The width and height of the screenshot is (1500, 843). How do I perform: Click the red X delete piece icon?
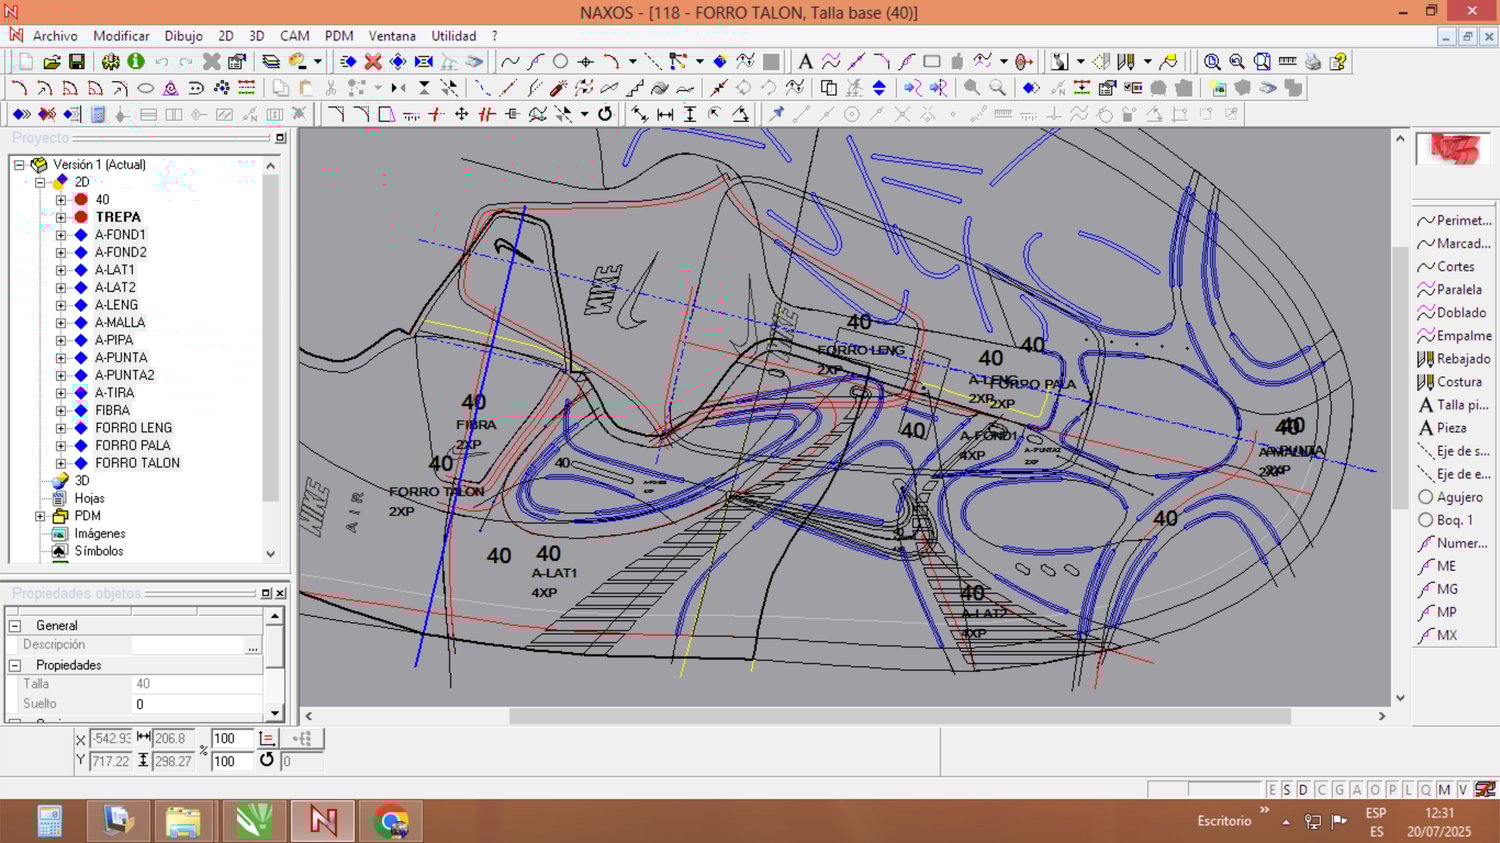373,62
